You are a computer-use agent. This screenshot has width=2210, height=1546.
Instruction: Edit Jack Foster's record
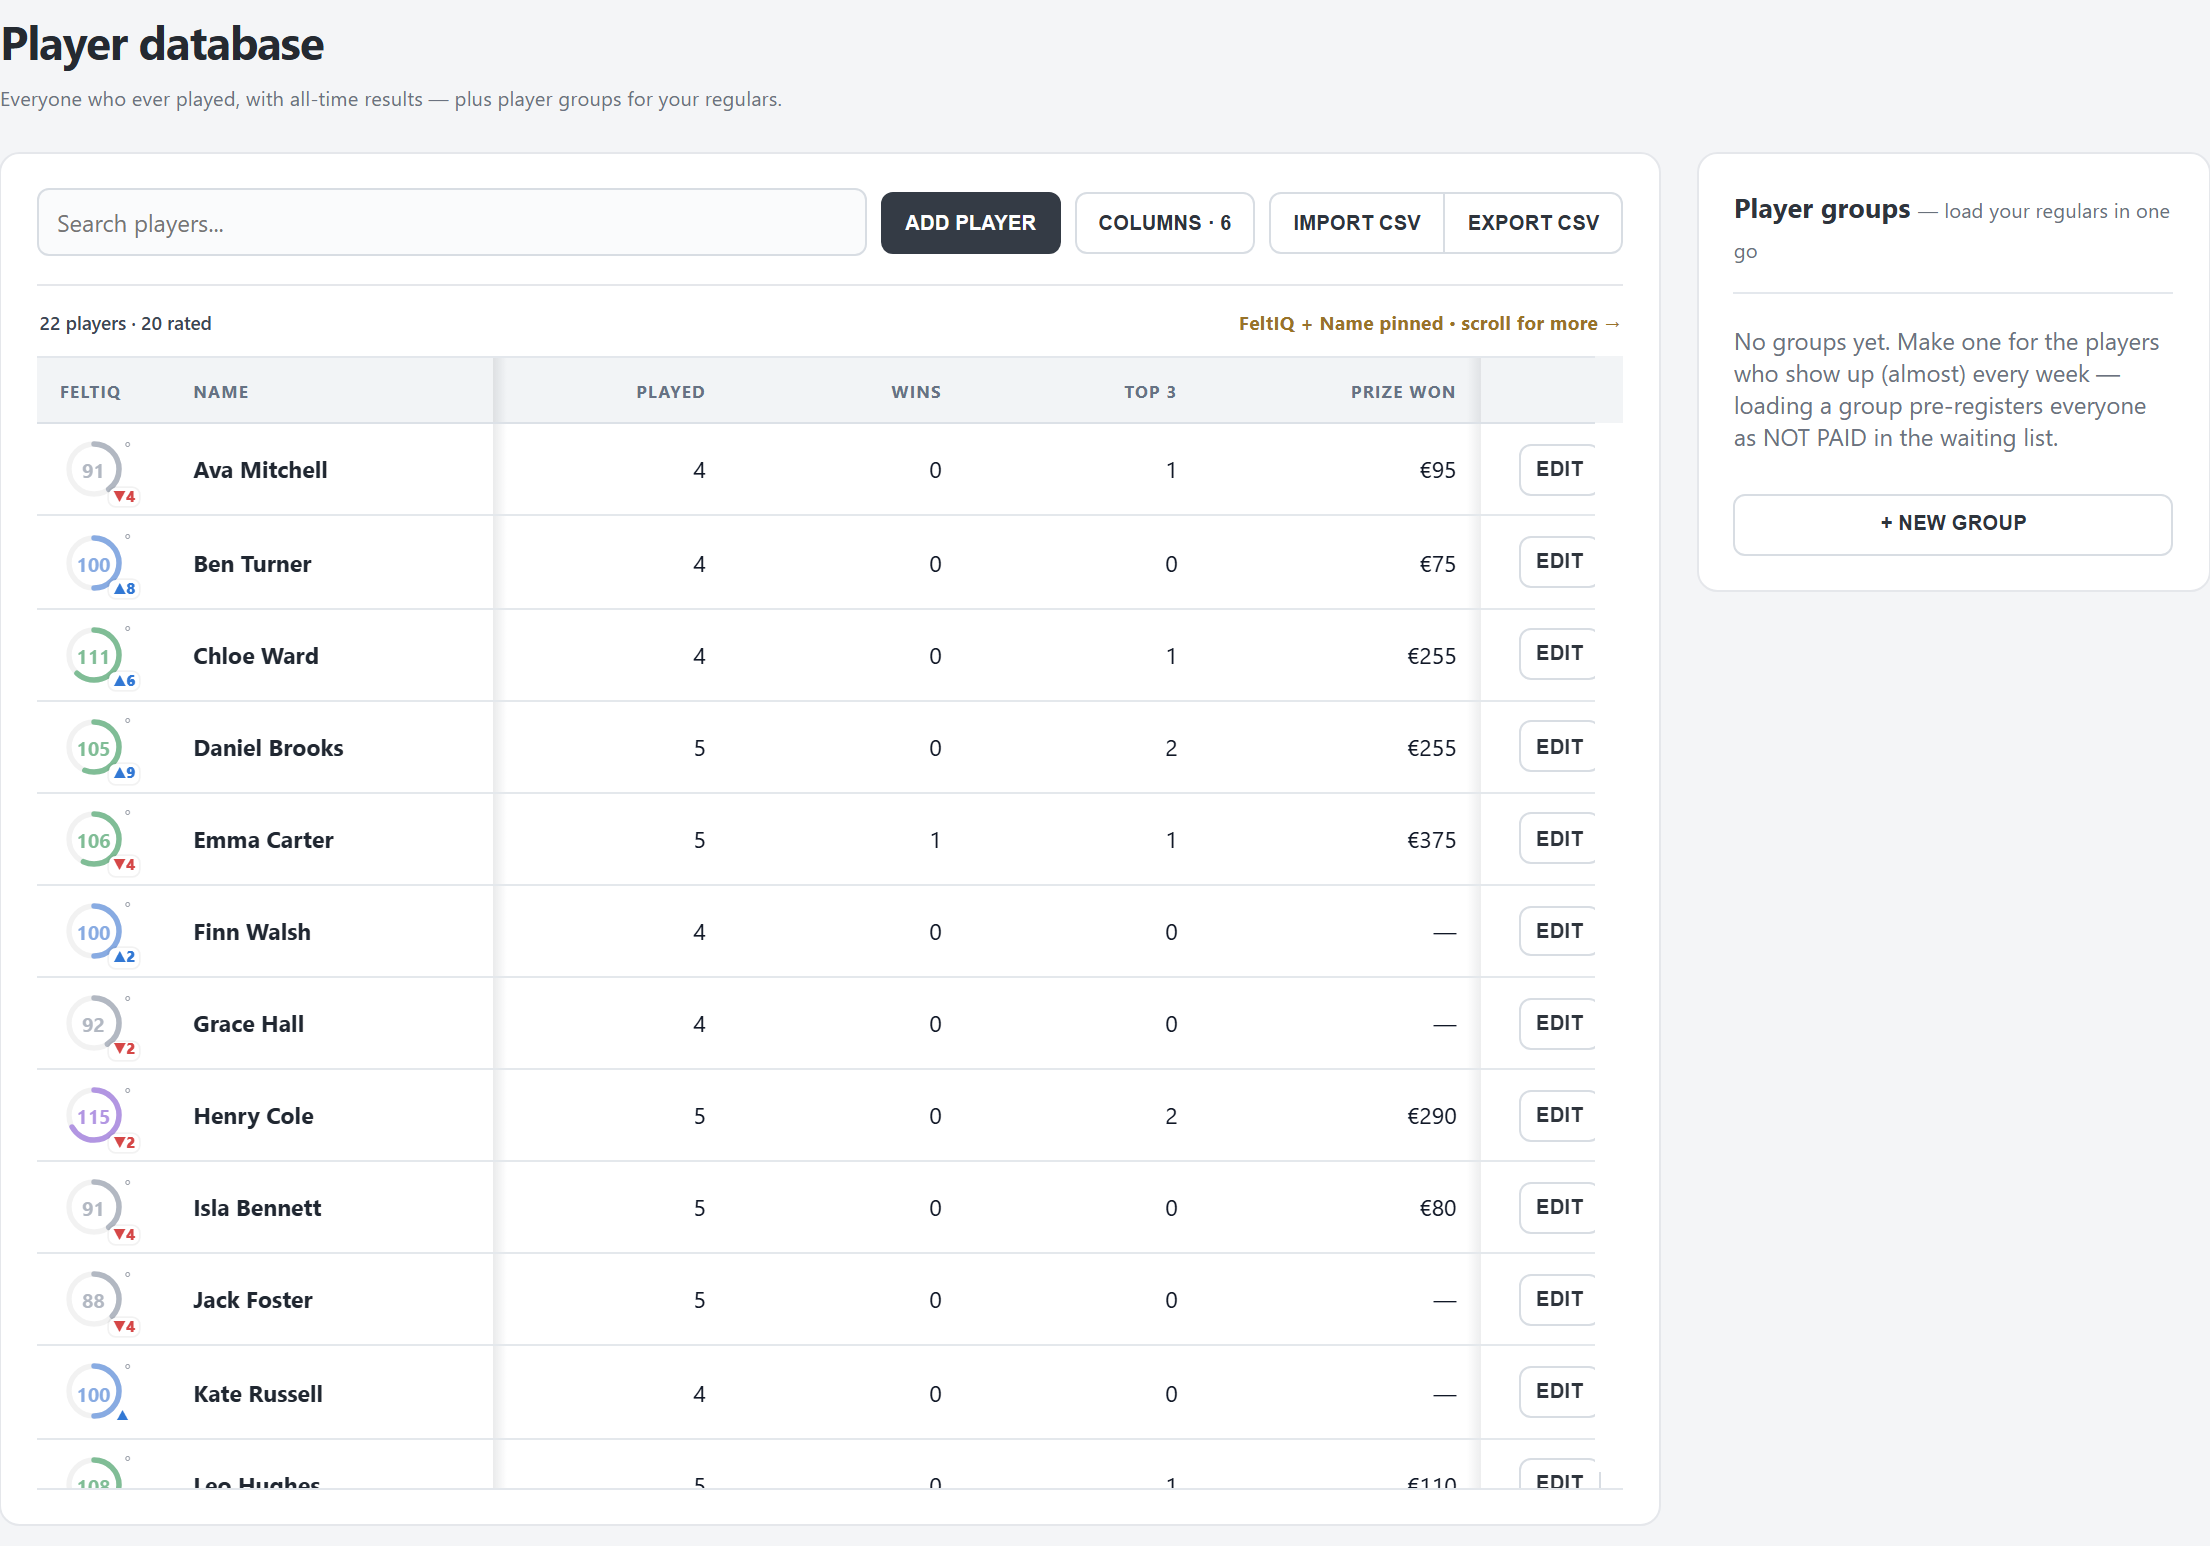click(x=1558, y=1299)
